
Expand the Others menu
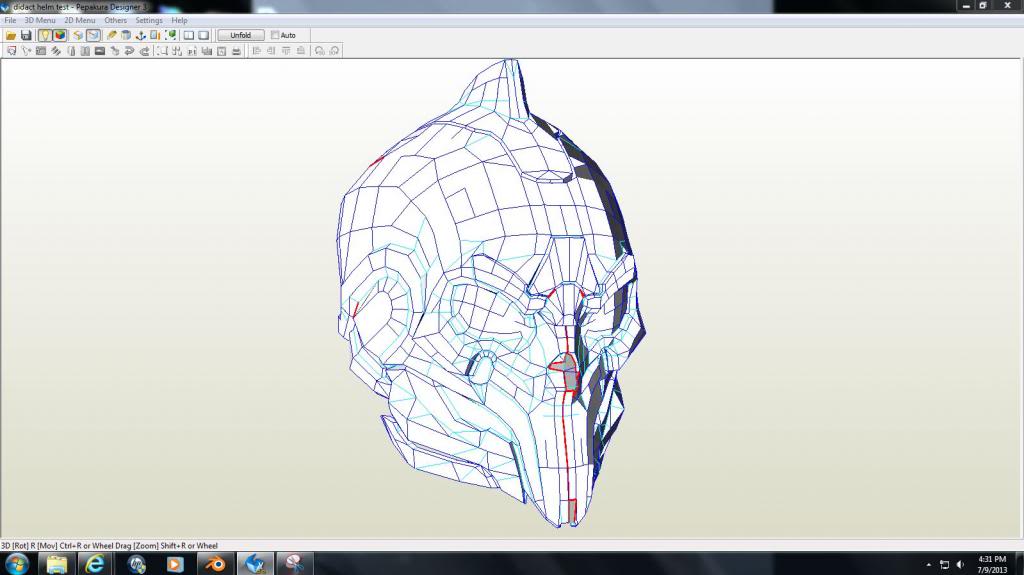tap(116, 20)
